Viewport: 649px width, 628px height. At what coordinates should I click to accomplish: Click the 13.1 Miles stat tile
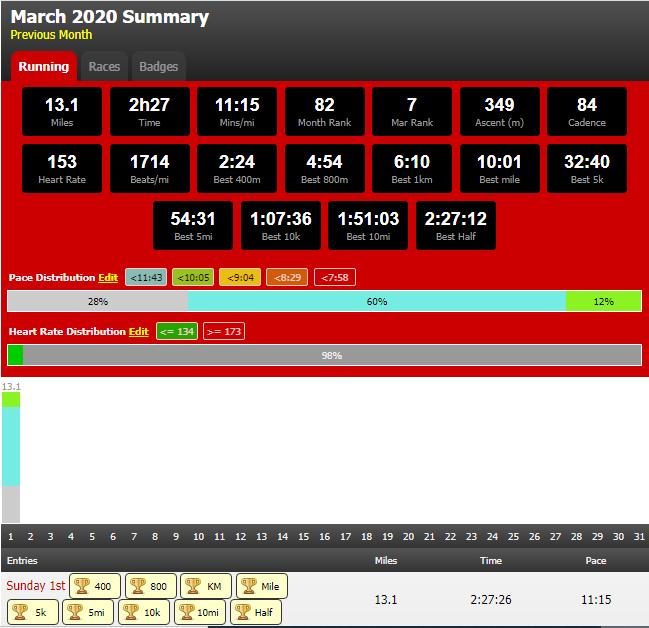click(62, 111)
